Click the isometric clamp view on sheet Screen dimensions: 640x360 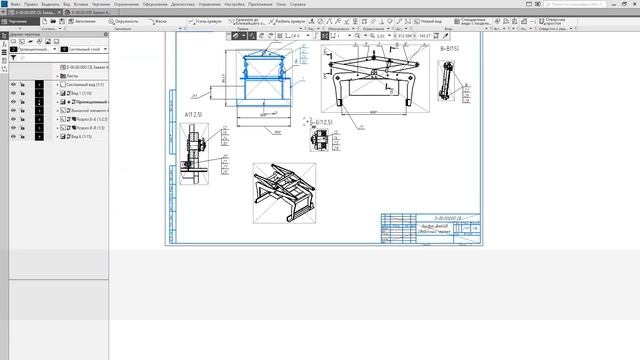point(284,193)
